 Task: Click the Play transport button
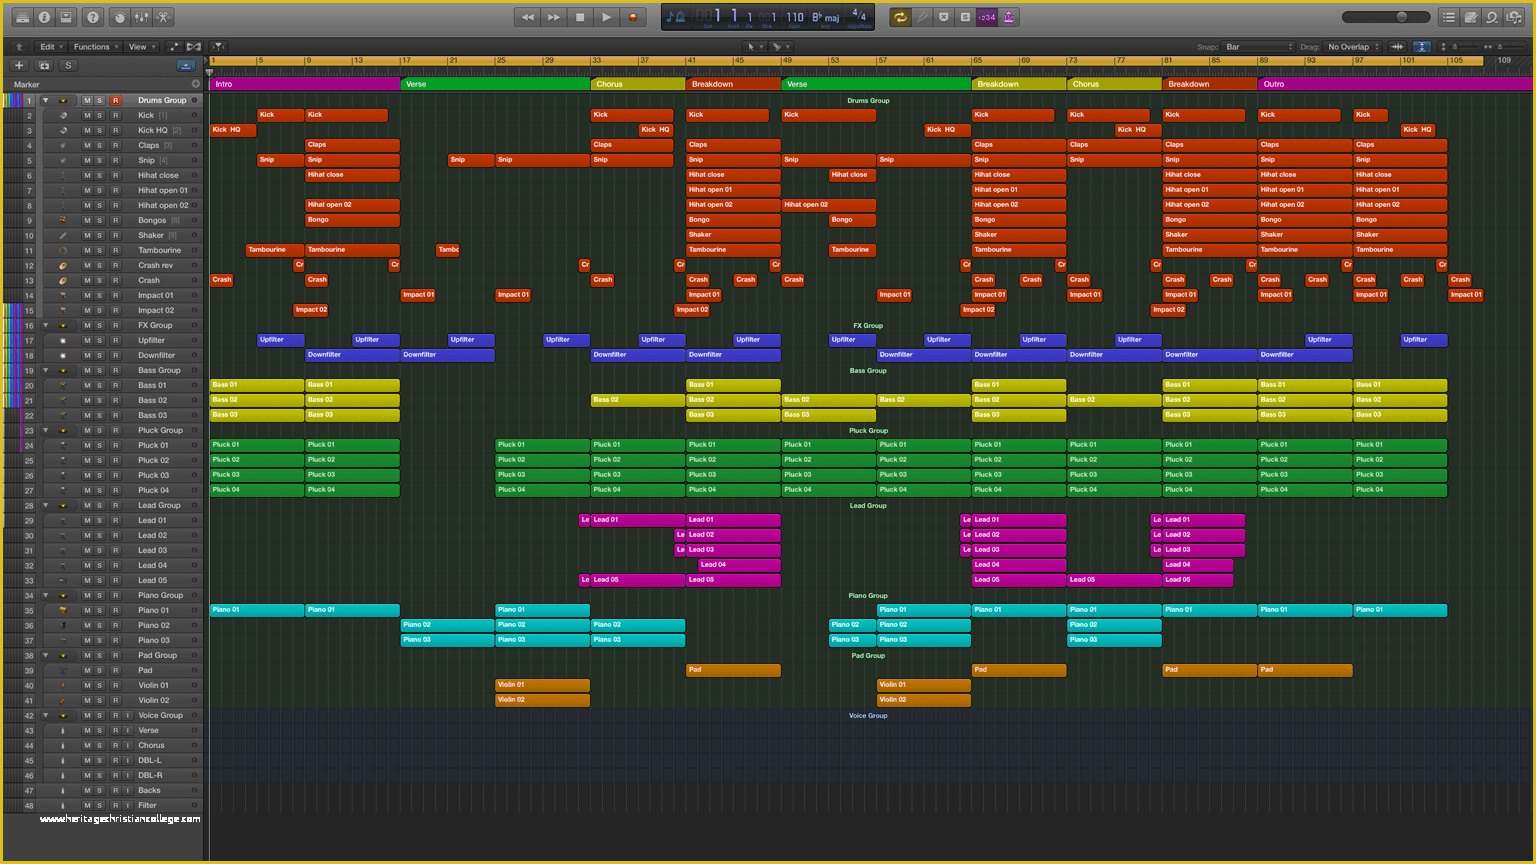pos(606,17)
